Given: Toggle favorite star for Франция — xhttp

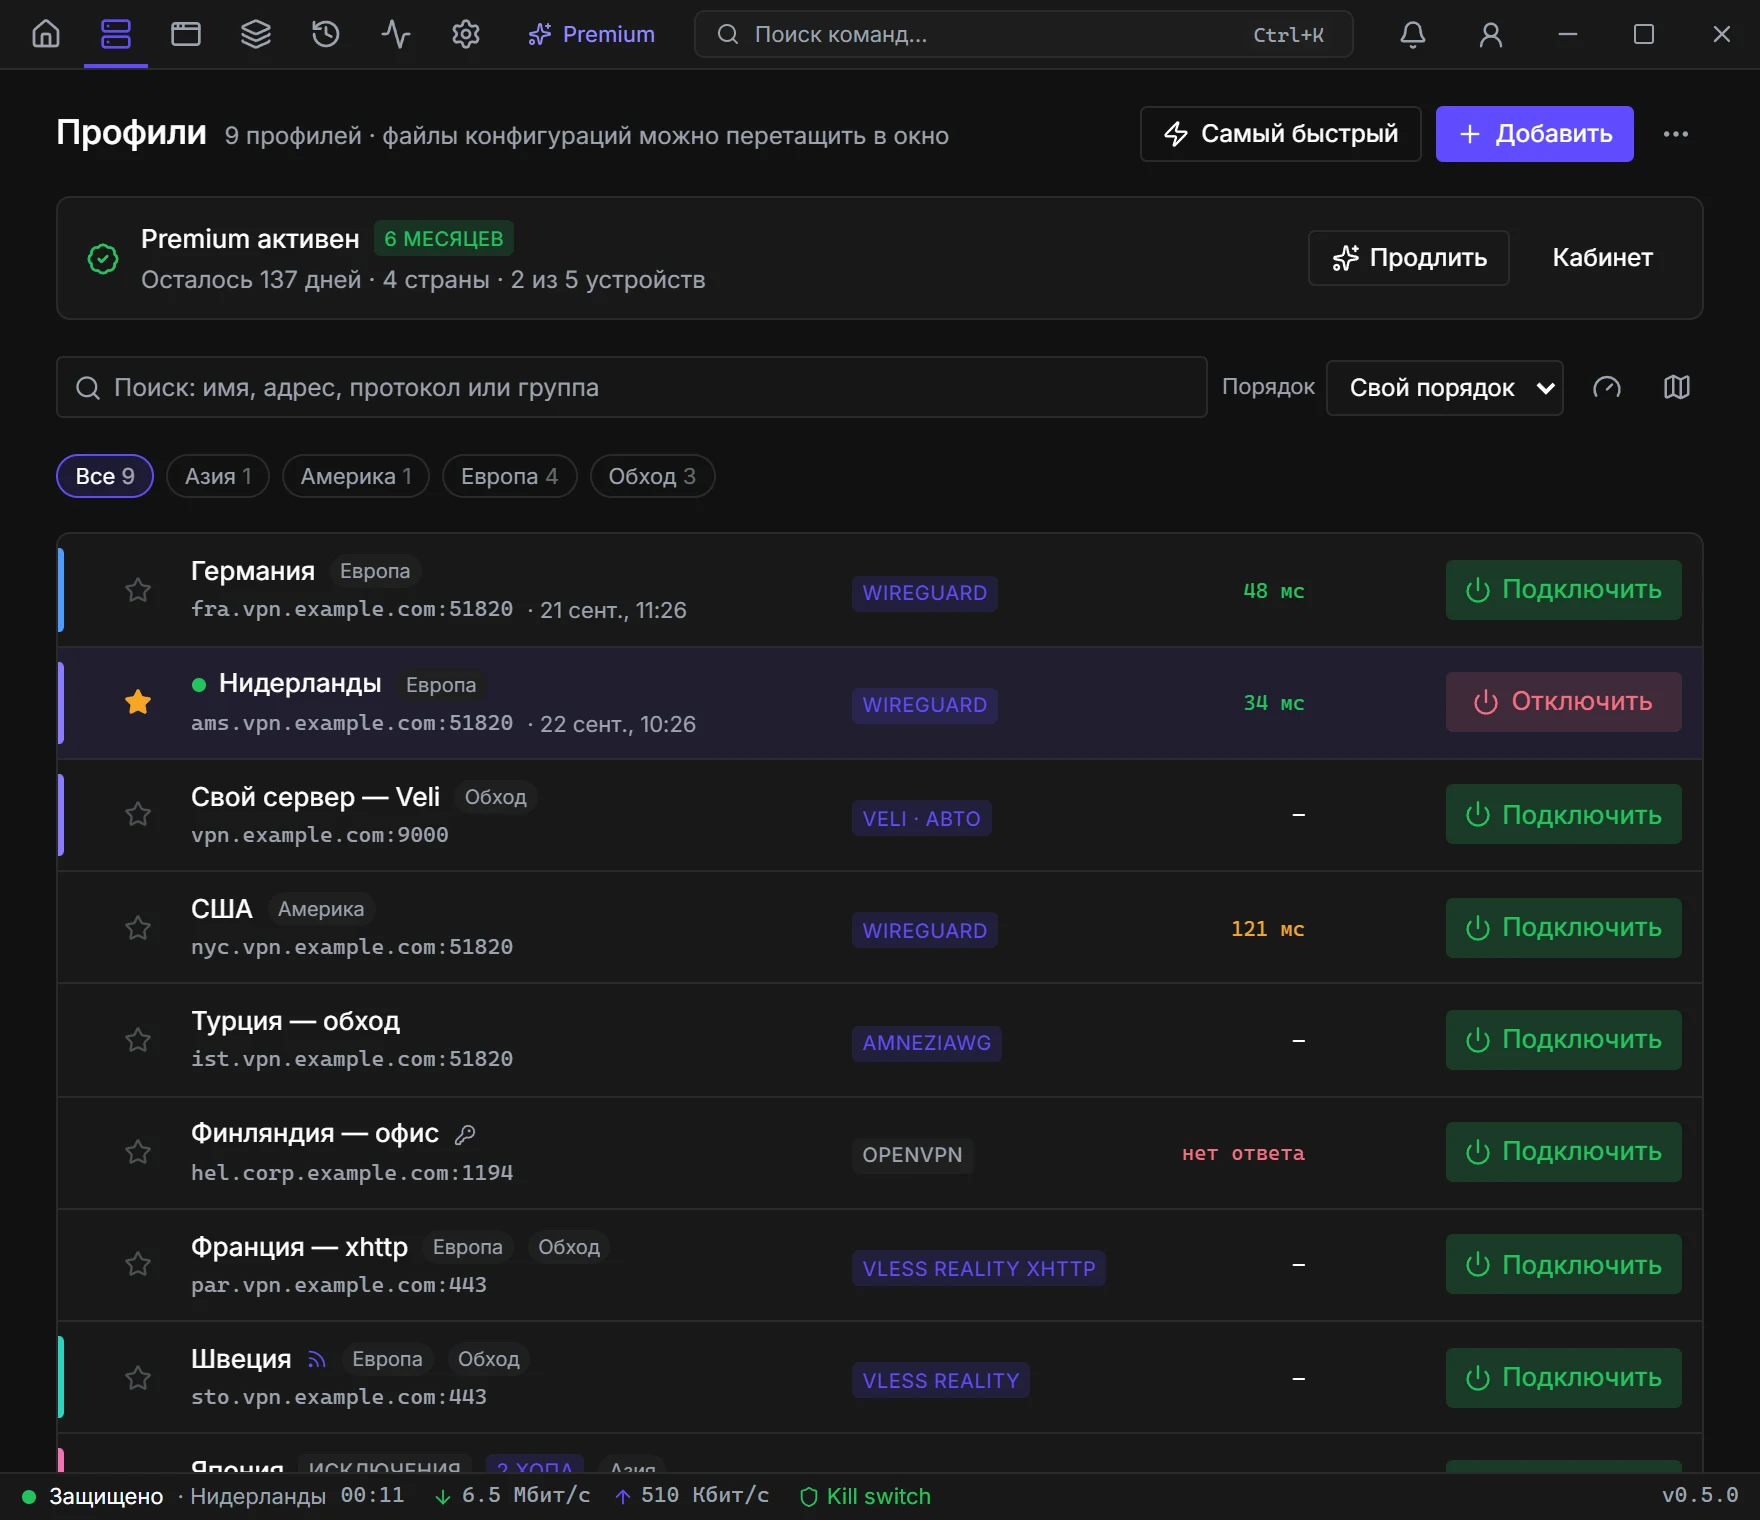Looking at the screenshot, I should (138, 1264).
